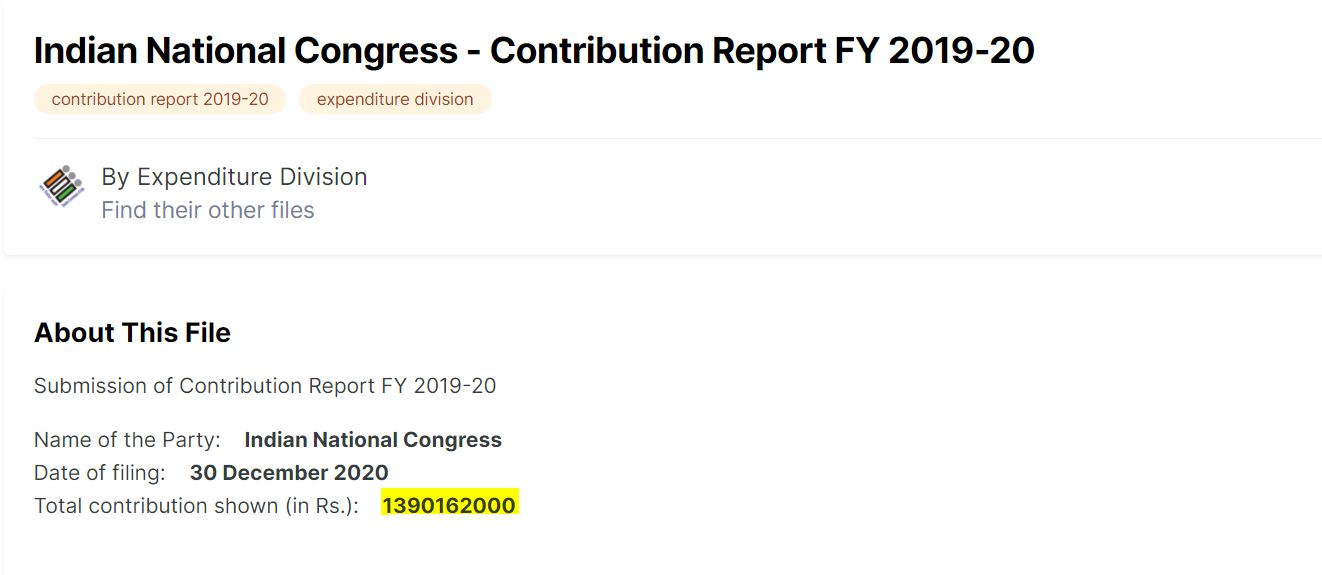The height and width of the screenshot is (575, 1322).
Task: Select the highlighted amount 1390162000
Action: pos(449,505)
